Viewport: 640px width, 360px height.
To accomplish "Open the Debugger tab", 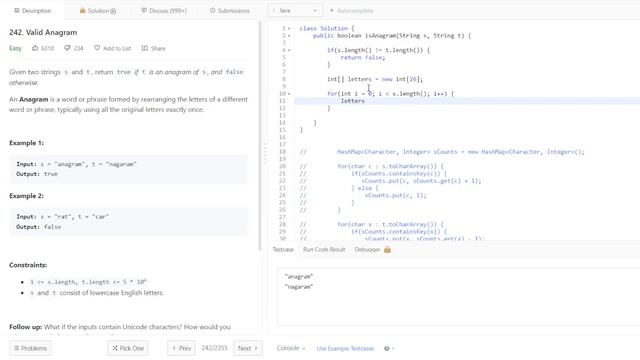I will [367, 249].
